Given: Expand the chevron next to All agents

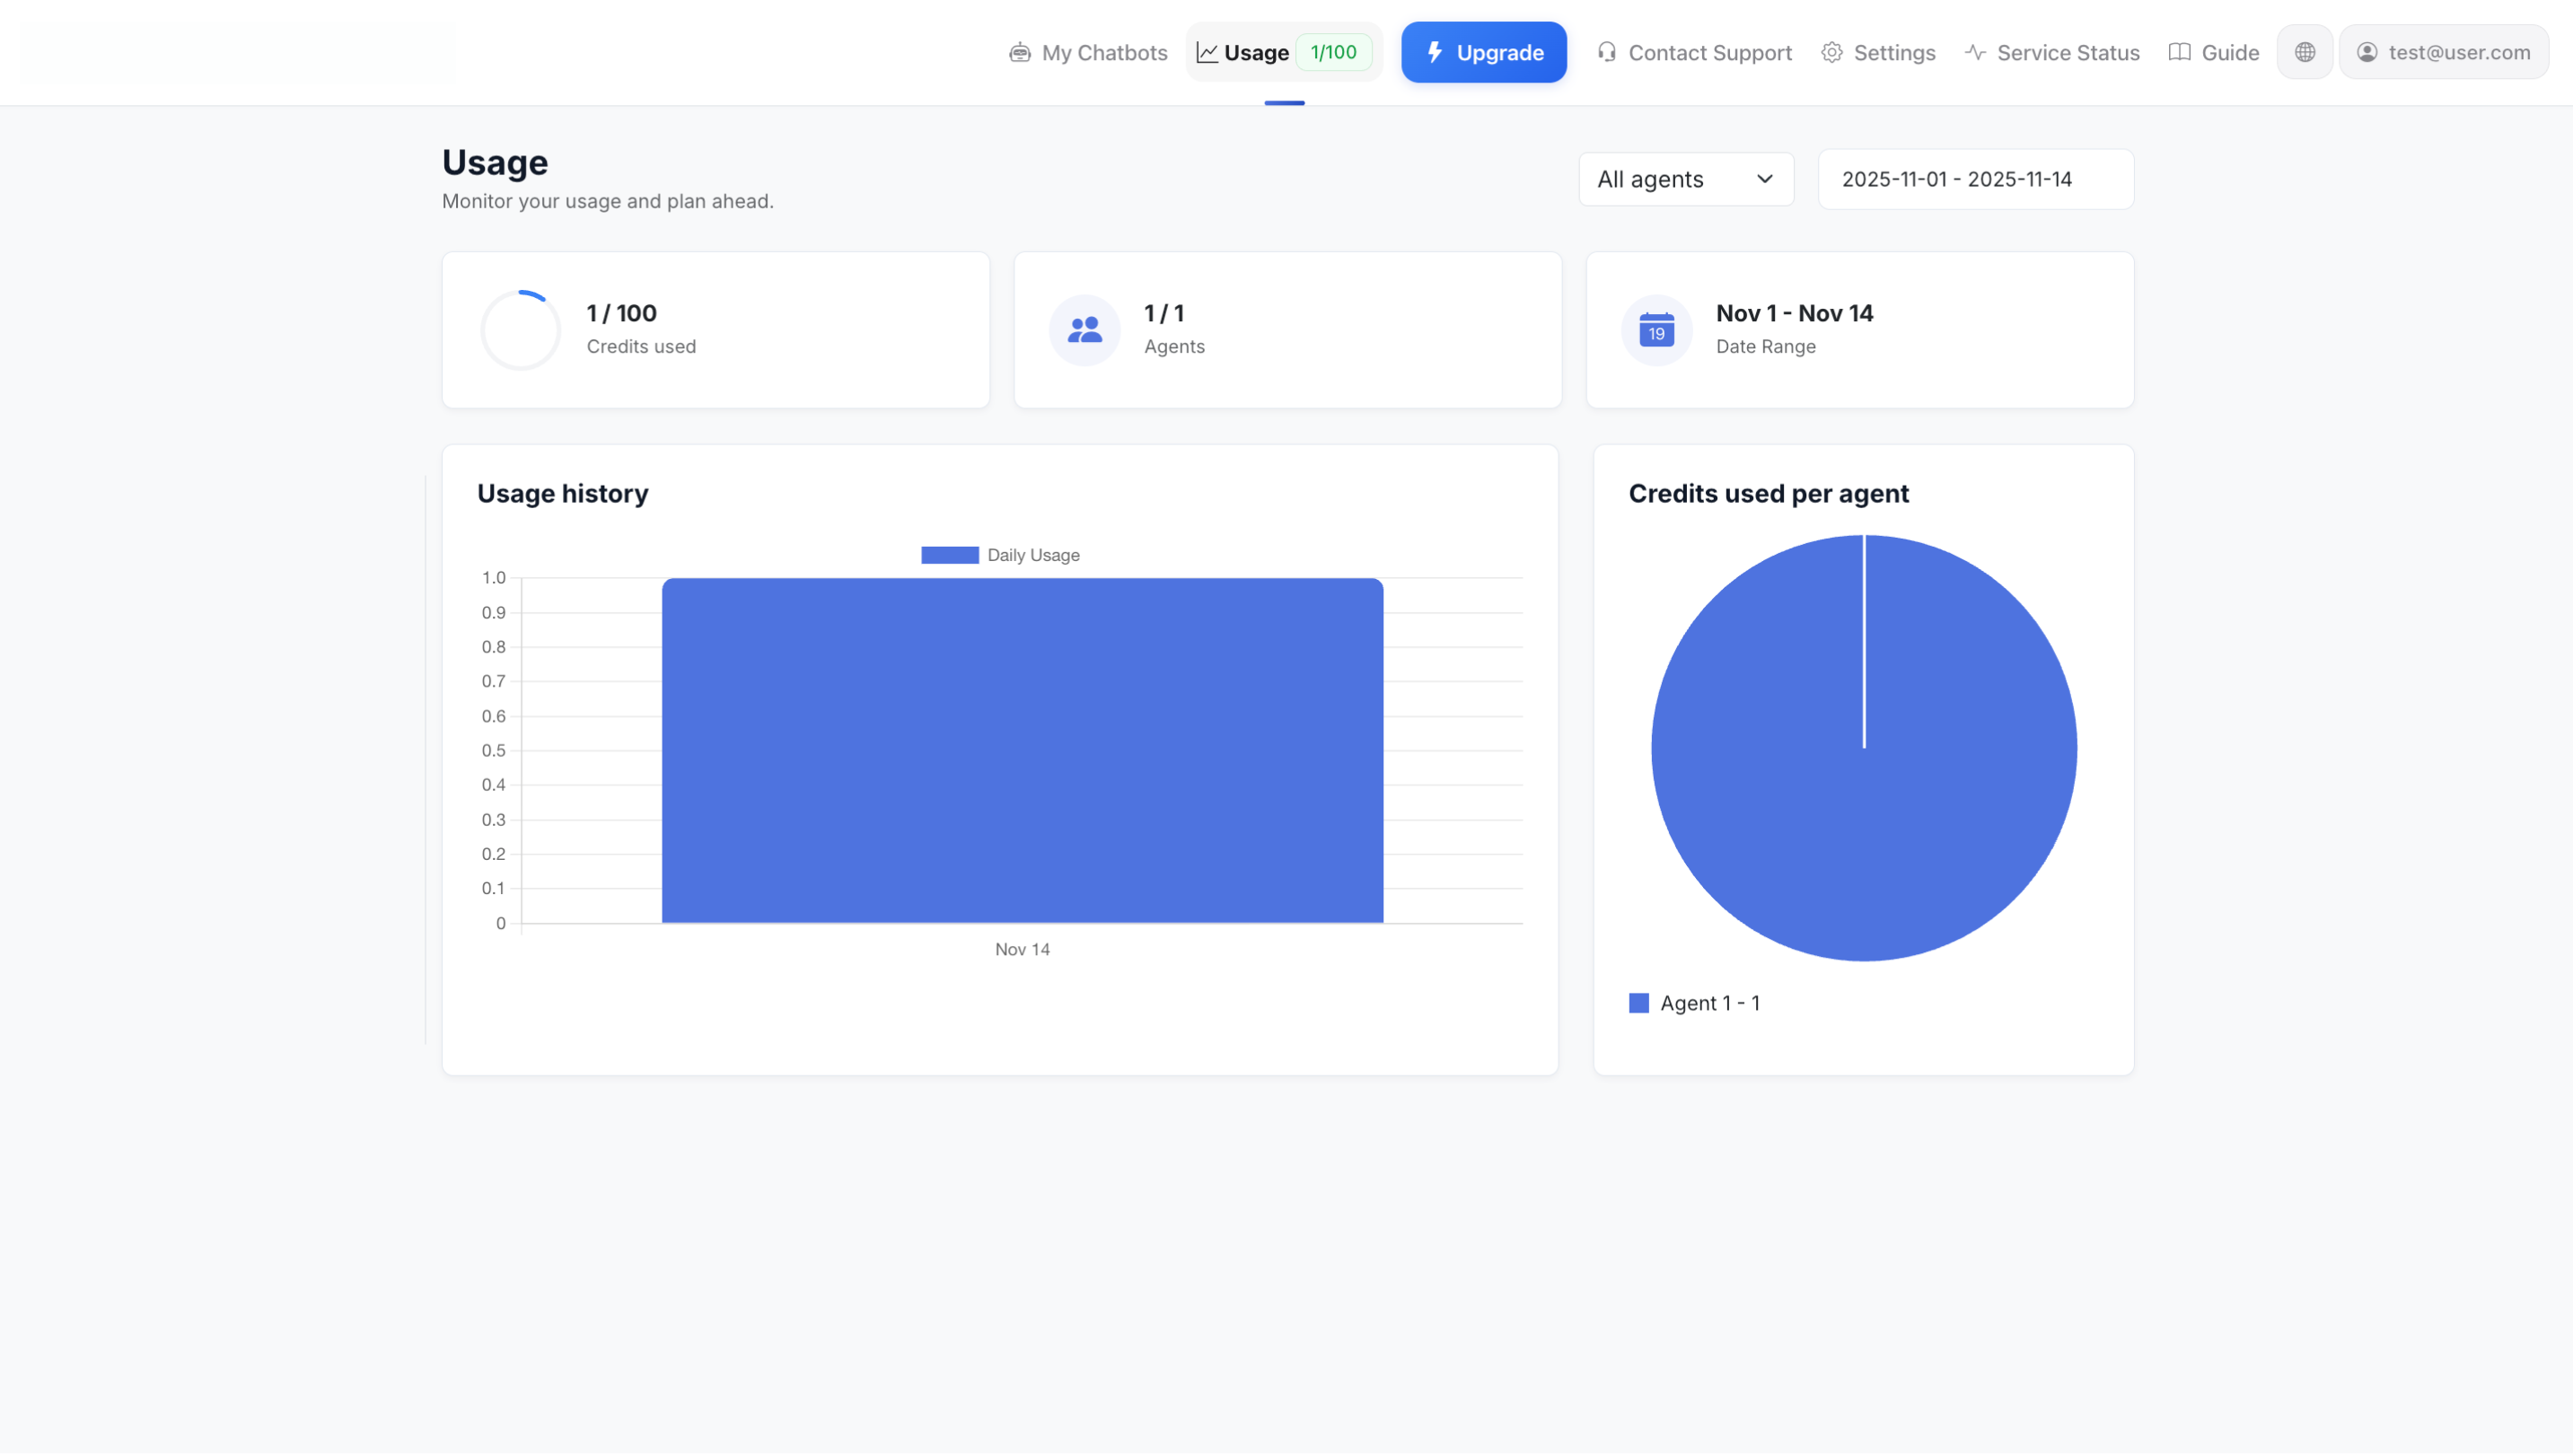Looking at the screenshot, I should tap(1764, 179).
